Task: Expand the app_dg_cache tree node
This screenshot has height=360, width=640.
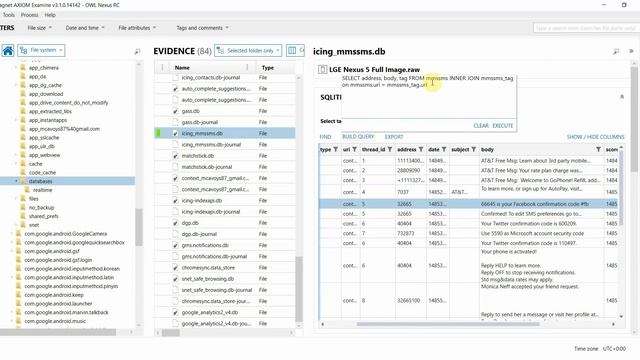Action: pos(16,85)
